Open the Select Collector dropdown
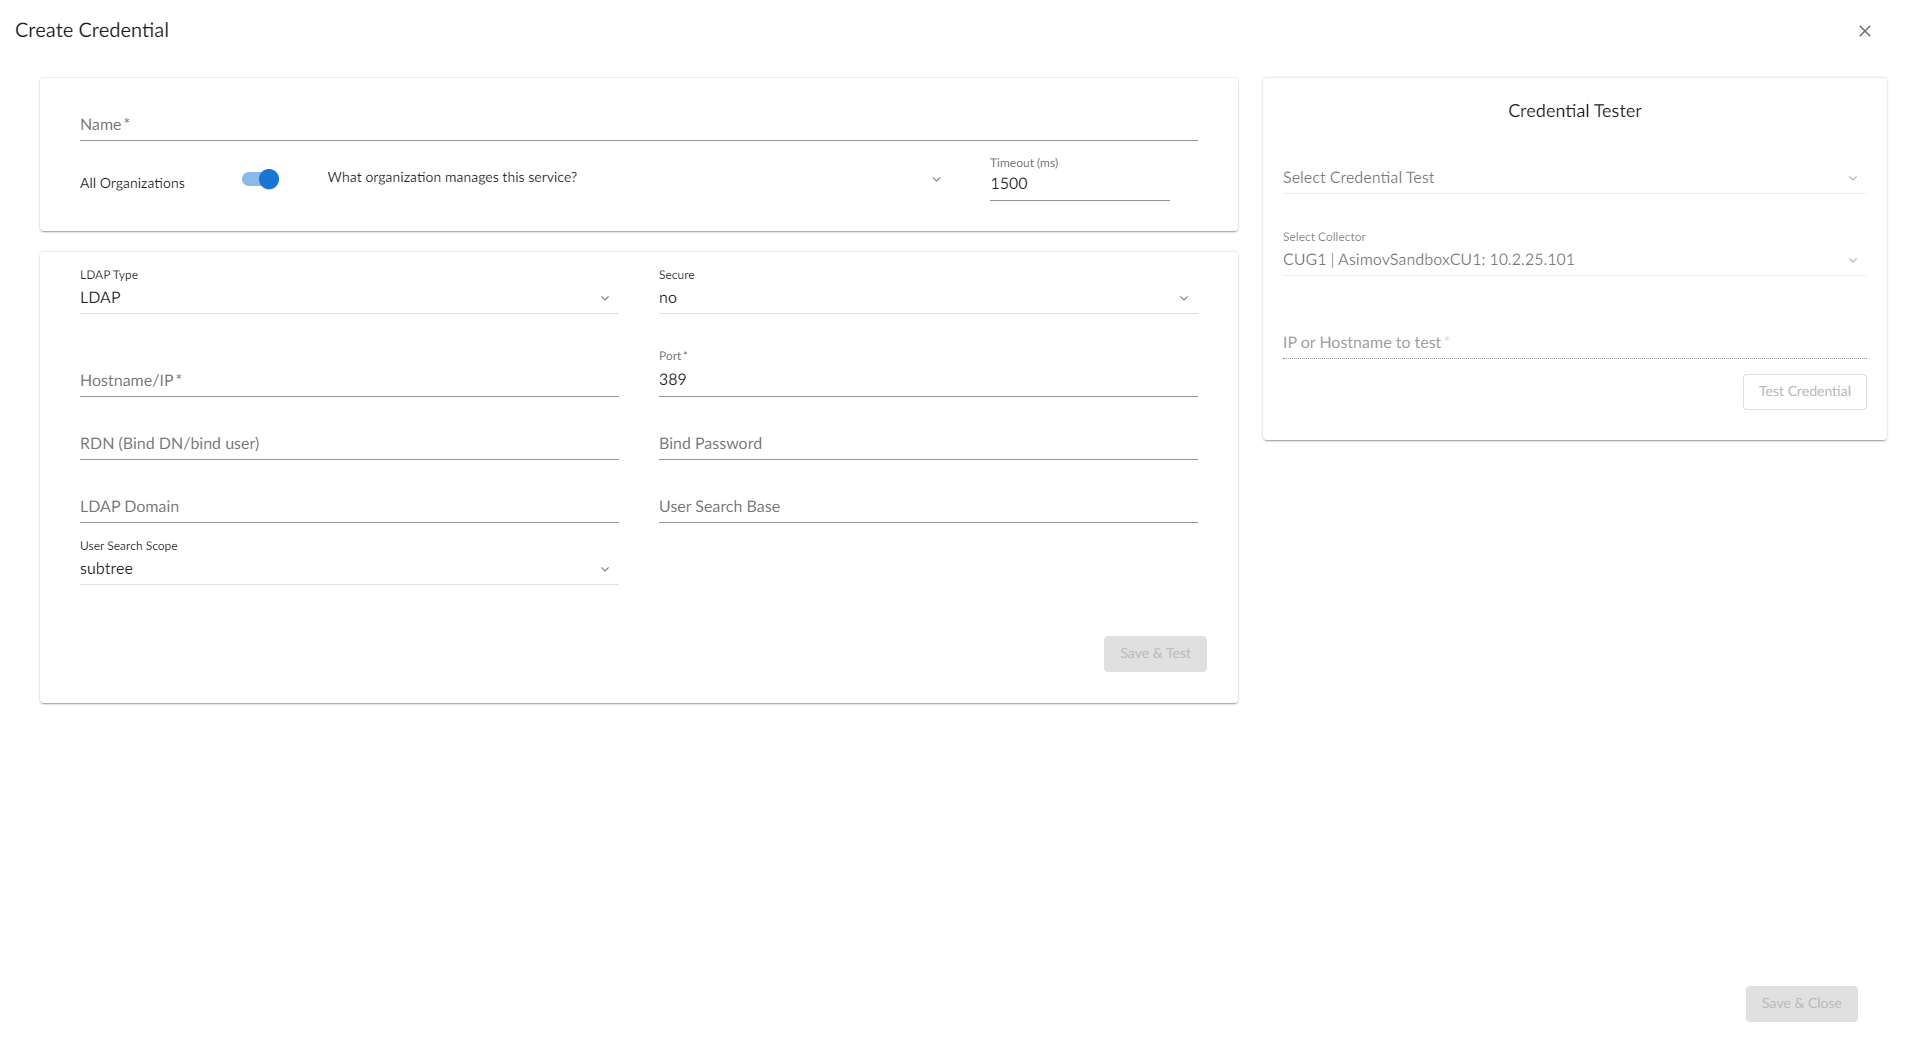1908x1041 pixels. coord(1573,260)
